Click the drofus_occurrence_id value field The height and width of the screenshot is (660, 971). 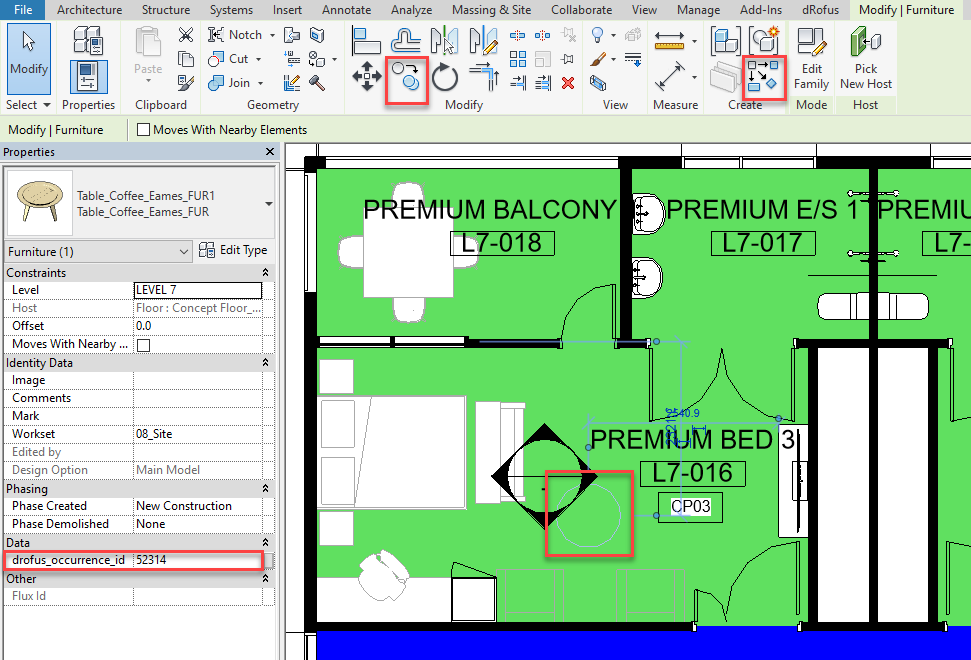pos(197,560)
